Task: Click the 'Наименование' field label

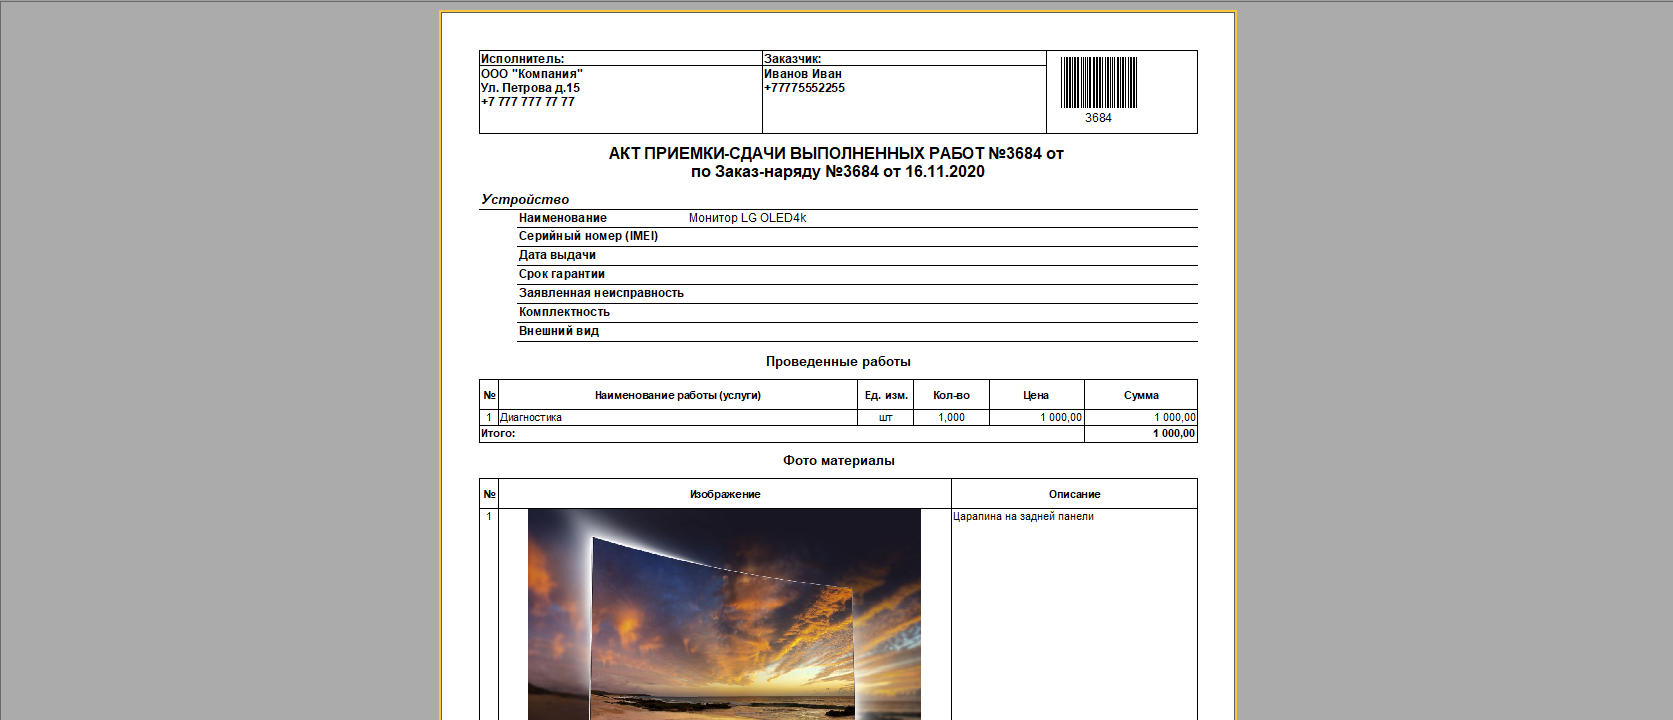Action: coord(563,218)
